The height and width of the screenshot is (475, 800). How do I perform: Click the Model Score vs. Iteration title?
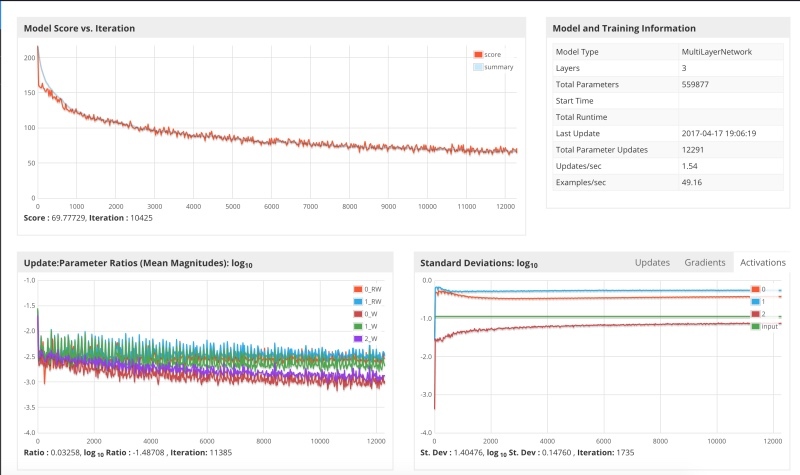point(79,29)
